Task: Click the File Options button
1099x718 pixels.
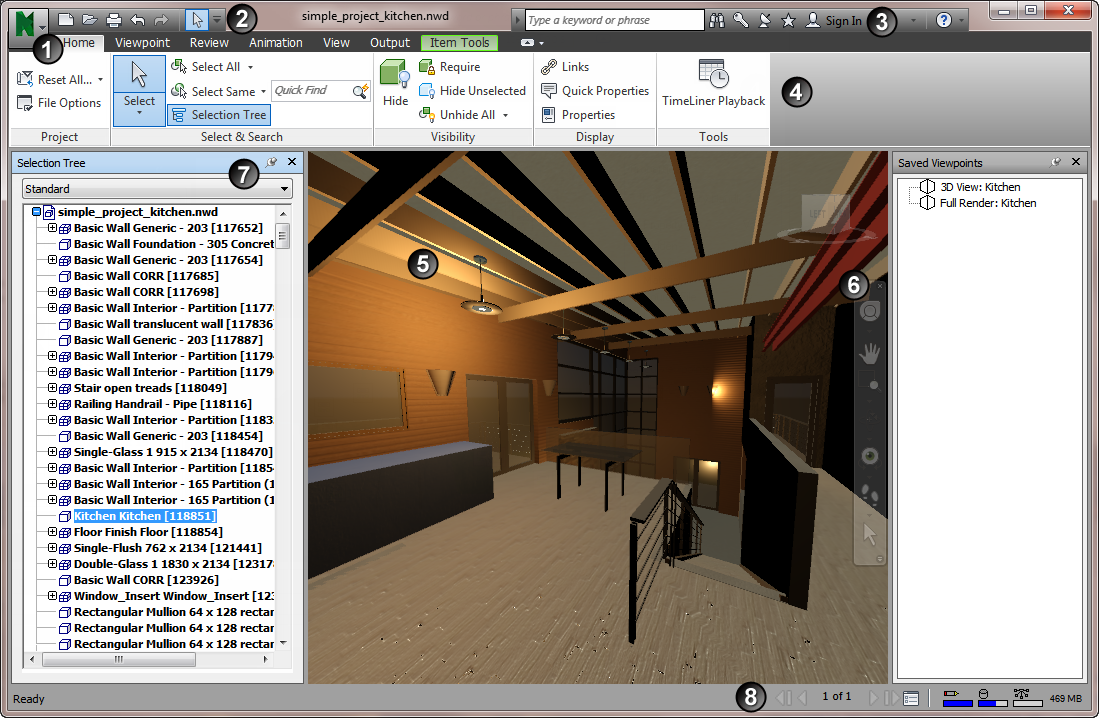Action: (59, 103)
